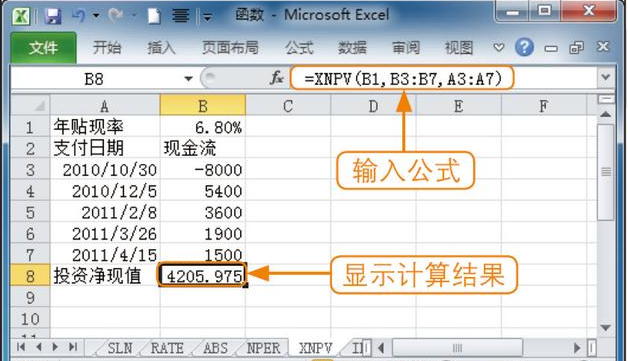Select column A header
The height and width of the screenshot is (361, 628).
click(x=105, y=106)
